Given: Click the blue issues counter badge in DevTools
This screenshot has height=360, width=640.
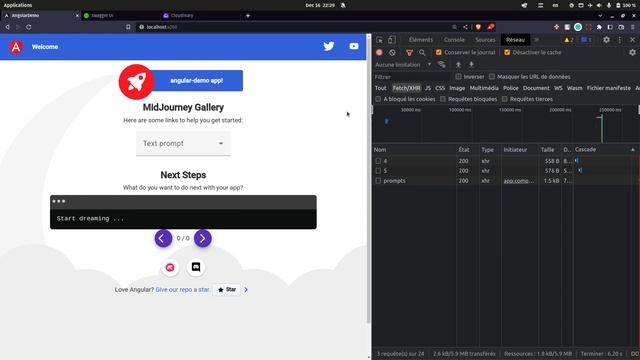Looking at the screenshot, I should click(x=586, y=40).
